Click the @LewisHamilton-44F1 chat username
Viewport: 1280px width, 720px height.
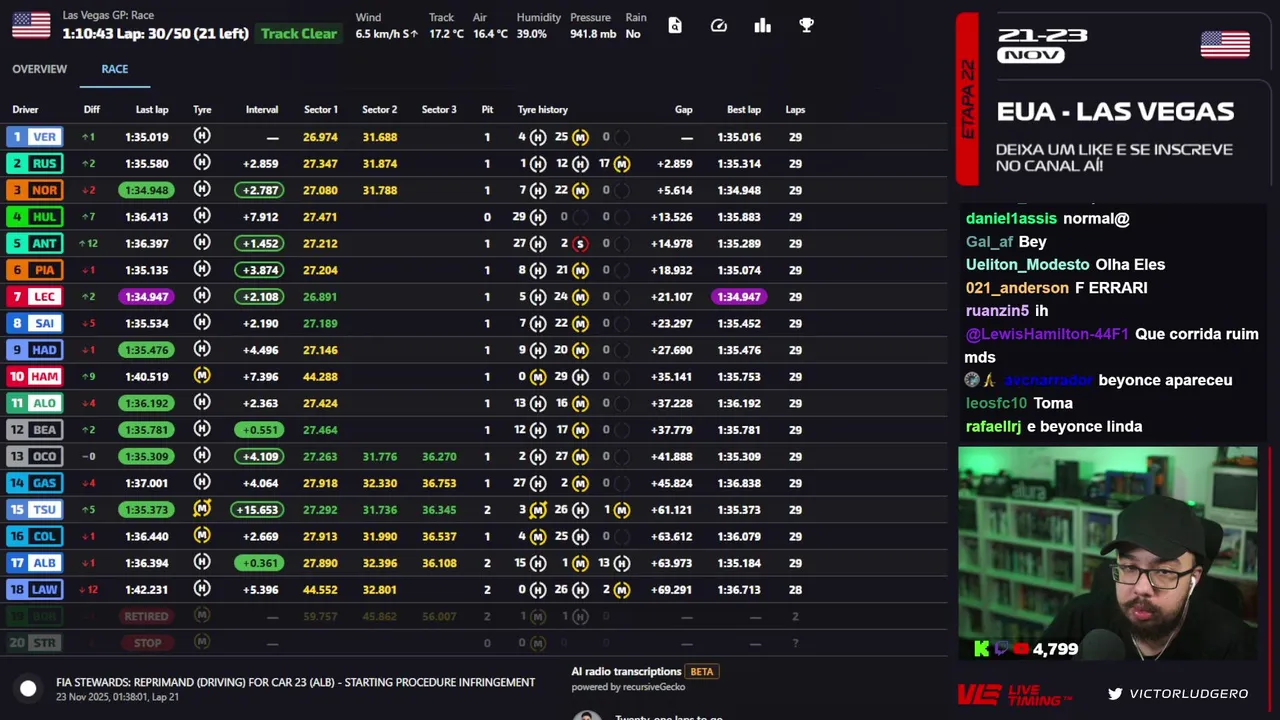pos(1047,334)
